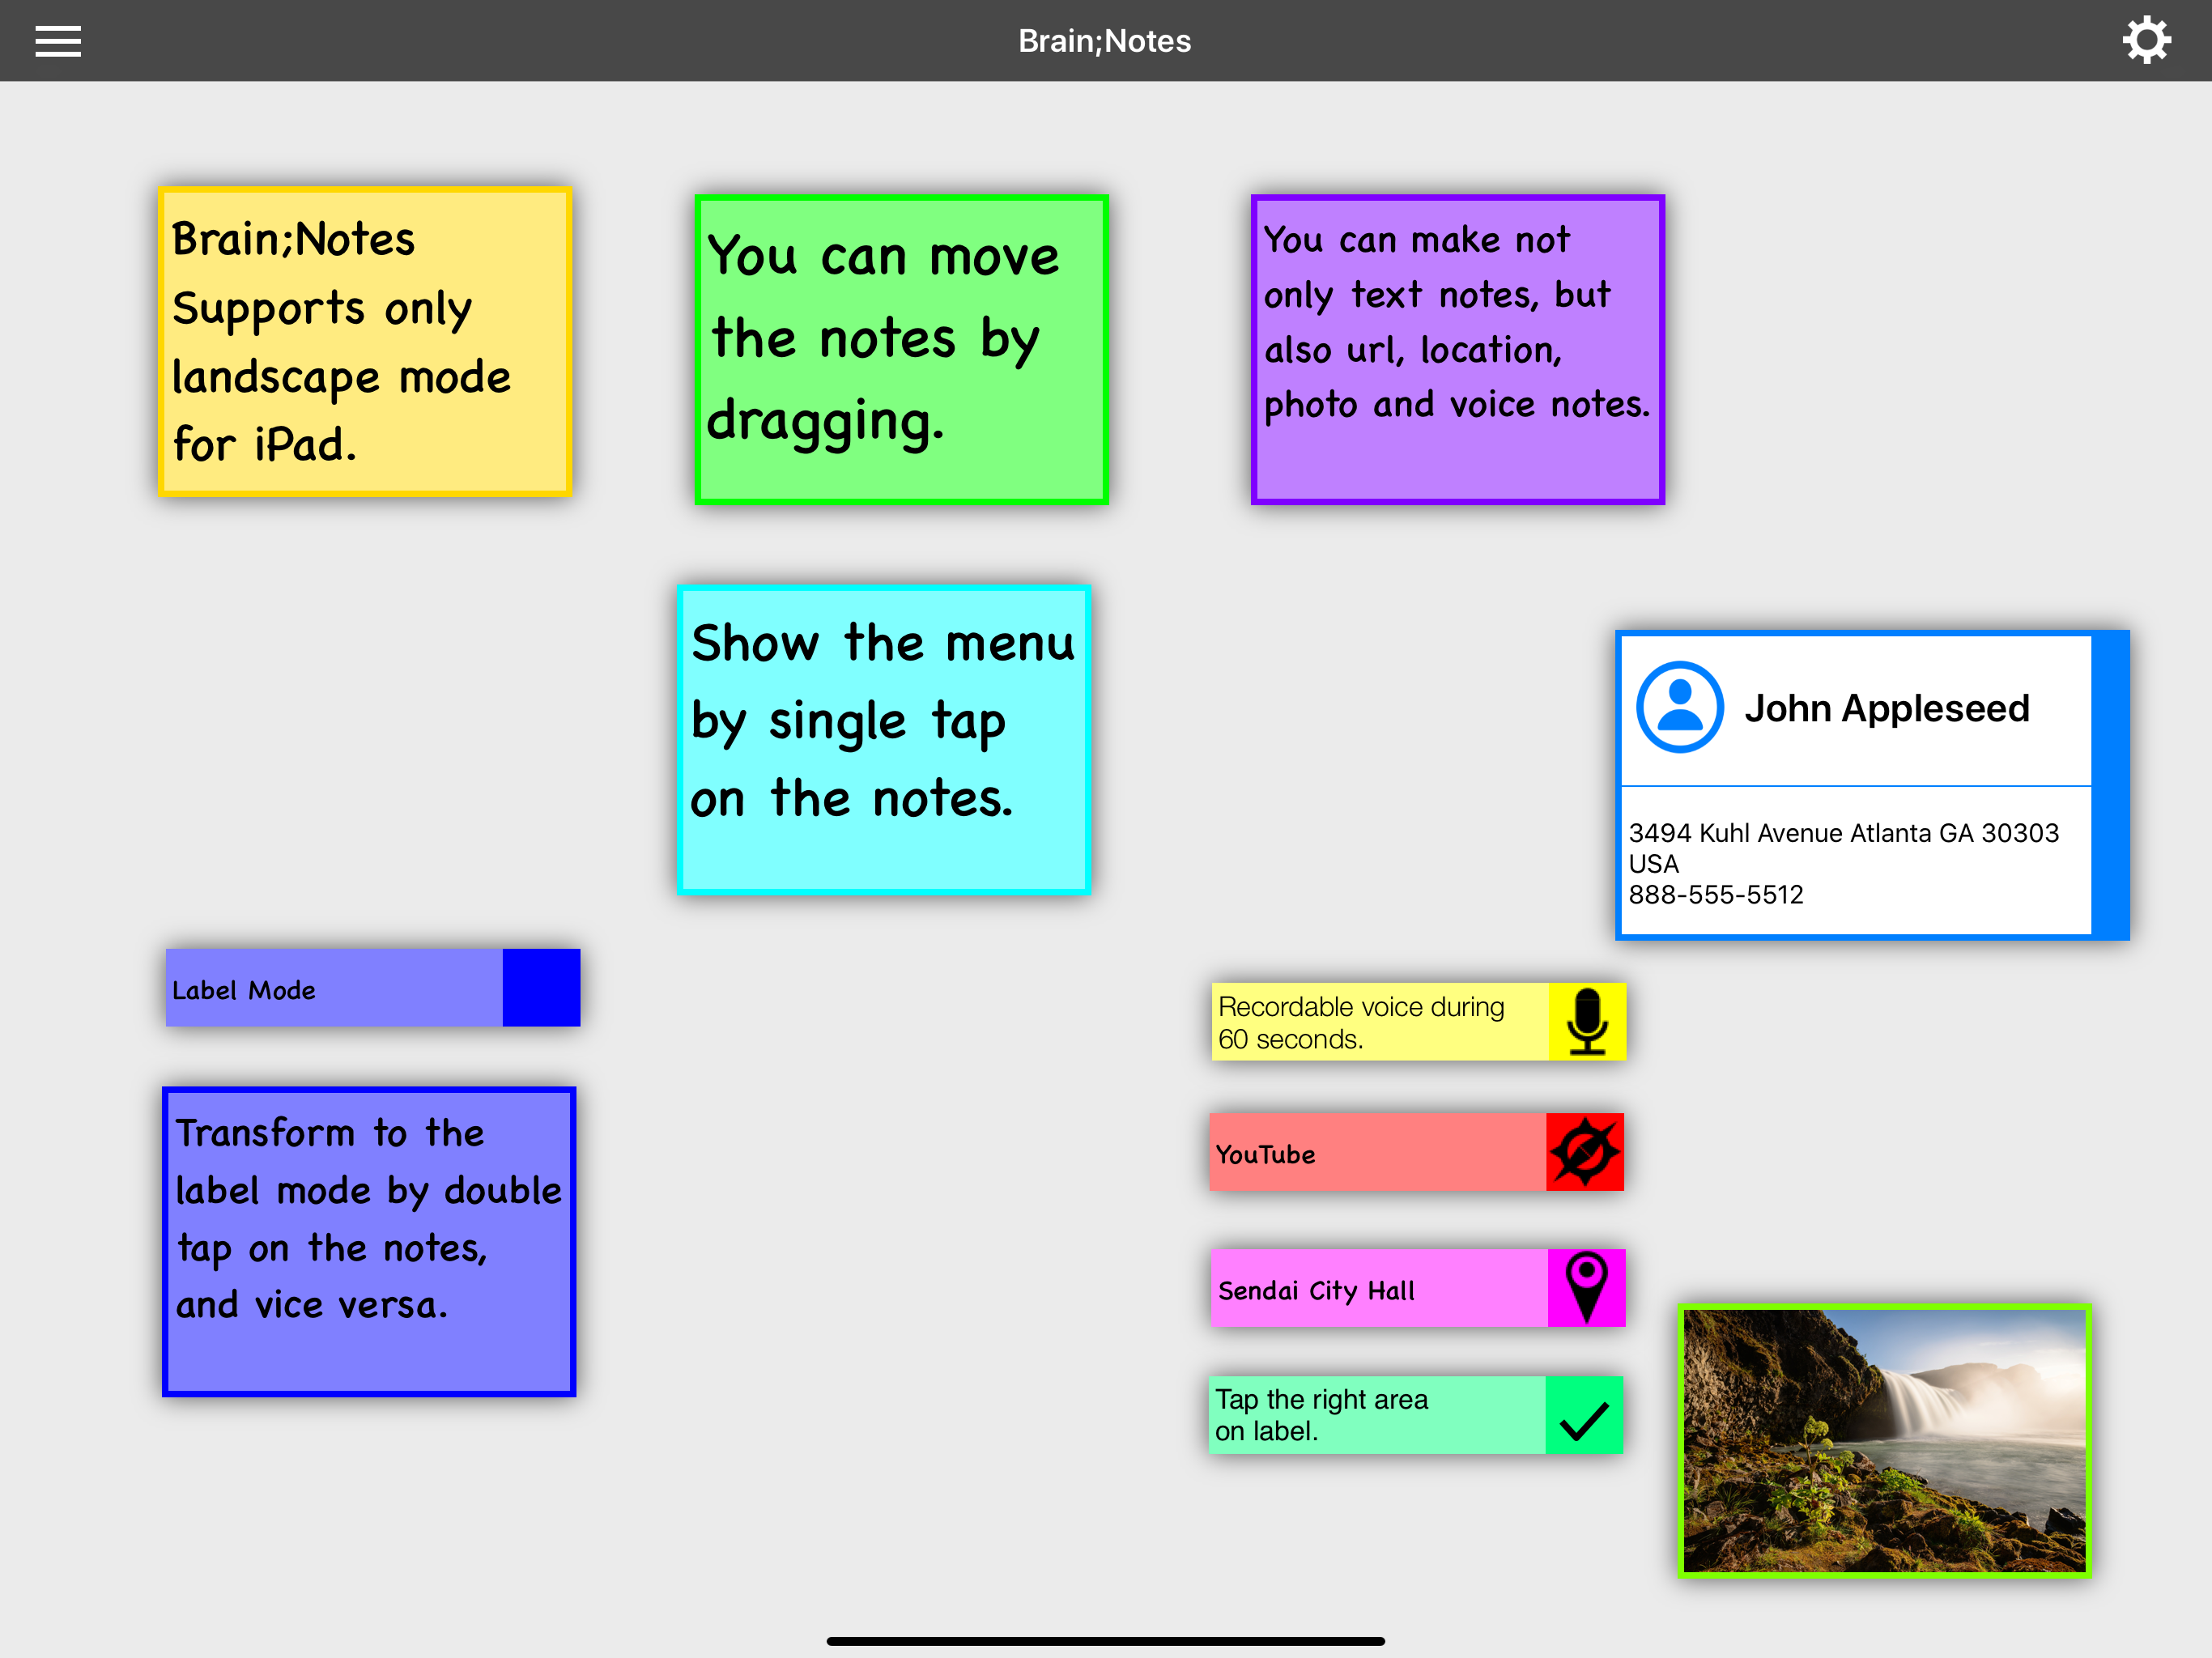The width and height of the screenshot is (2212, 1658).
Task: Open the hamburger menu
Action: (58, 41)
